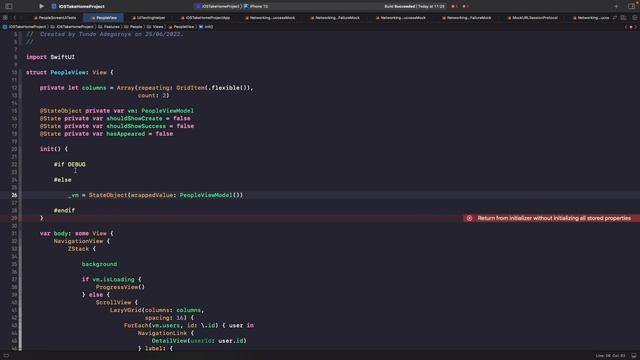
Task: Open the iOSTakeHomeProjectApp tab
Action: (x=205, y=18)
